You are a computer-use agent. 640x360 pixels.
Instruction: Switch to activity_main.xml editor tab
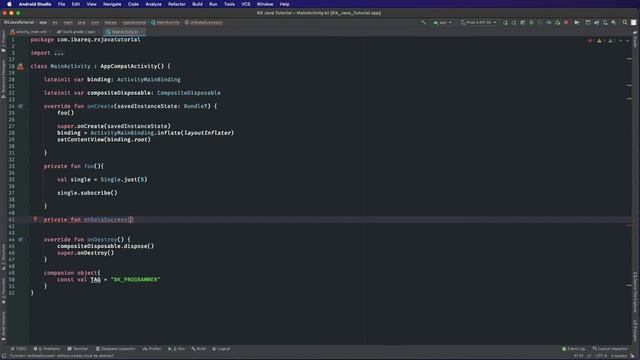pos(29,31)
